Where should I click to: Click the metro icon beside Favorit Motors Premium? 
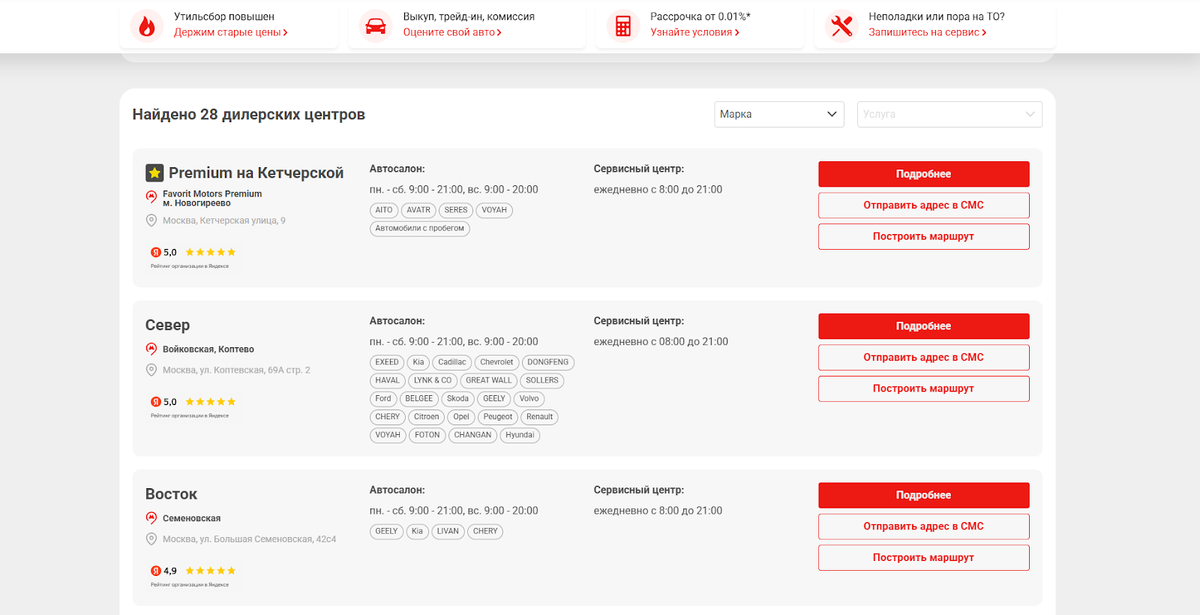(152, 197)
